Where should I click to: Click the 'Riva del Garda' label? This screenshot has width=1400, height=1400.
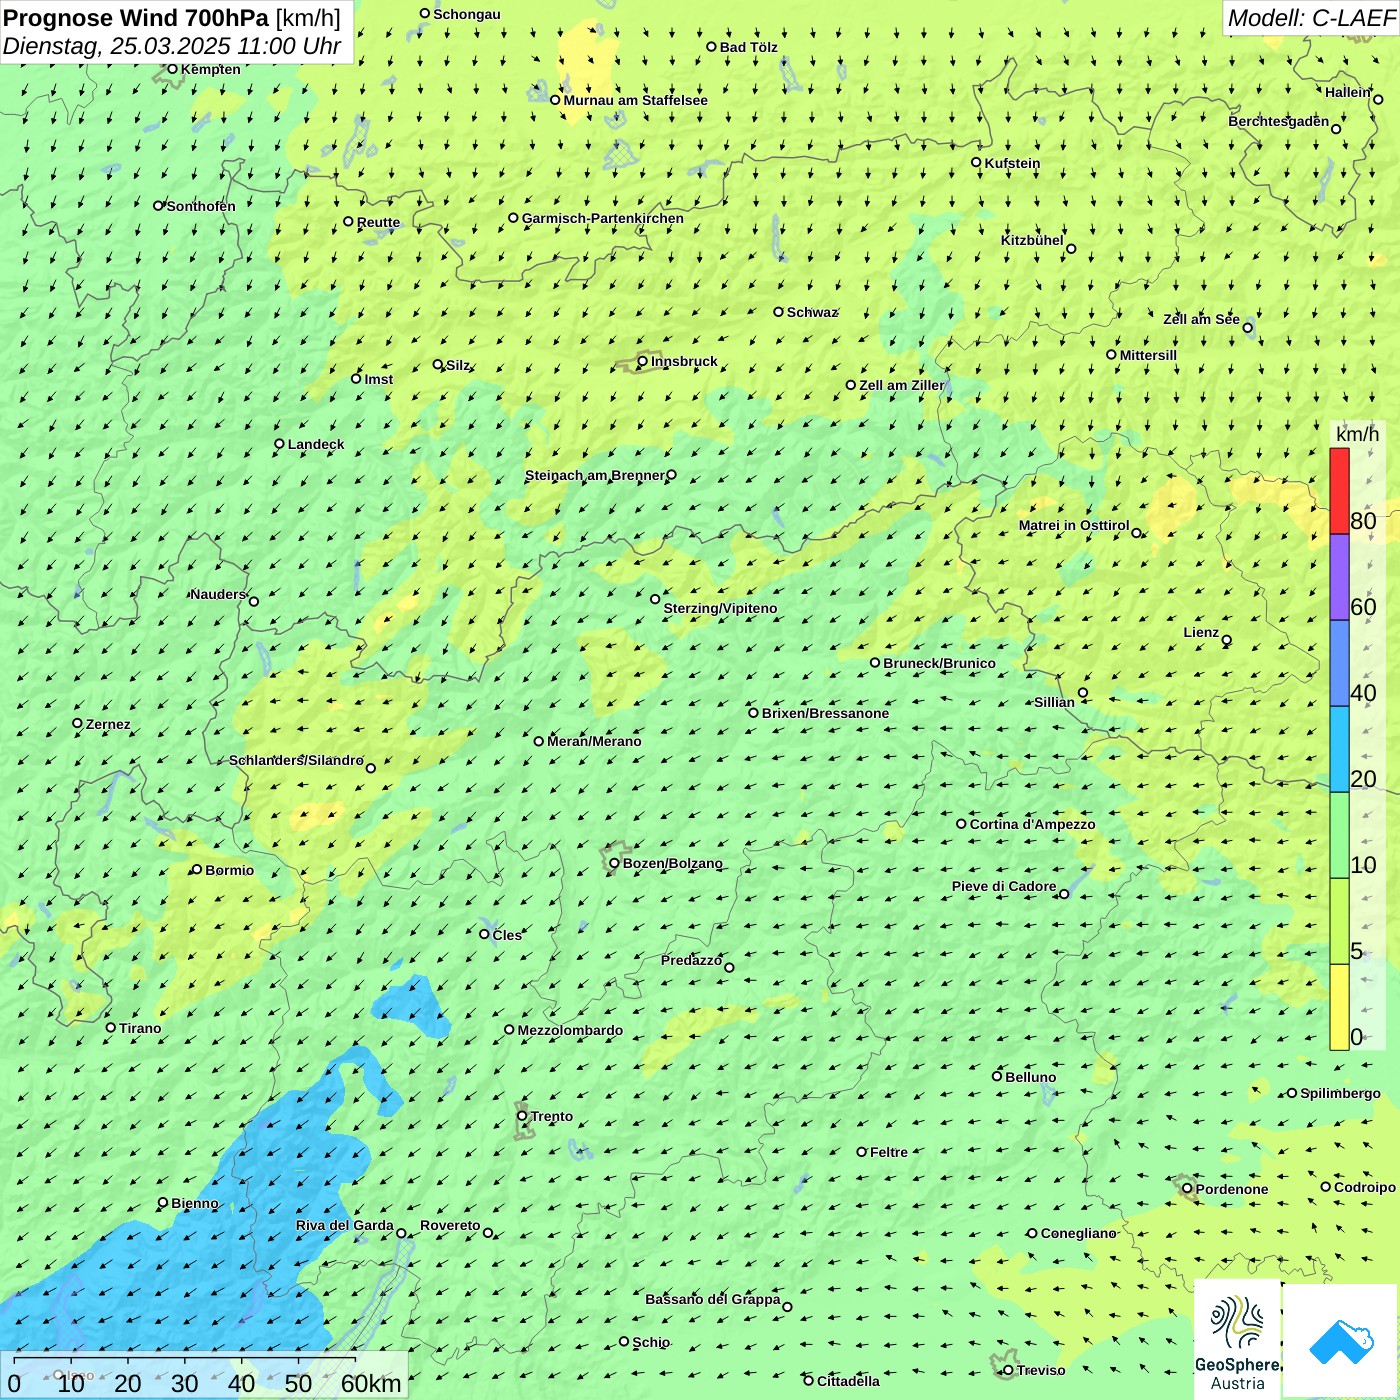tap(345, 1225)
